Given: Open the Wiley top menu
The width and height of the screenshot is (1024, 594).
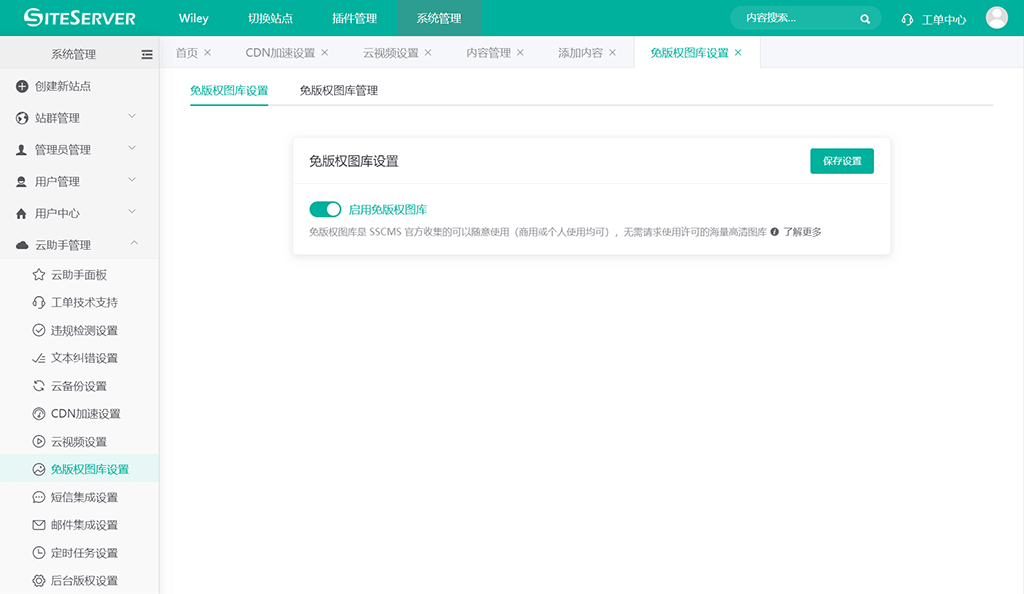Looking at the screenshot, I should click(x=193, y=18).
